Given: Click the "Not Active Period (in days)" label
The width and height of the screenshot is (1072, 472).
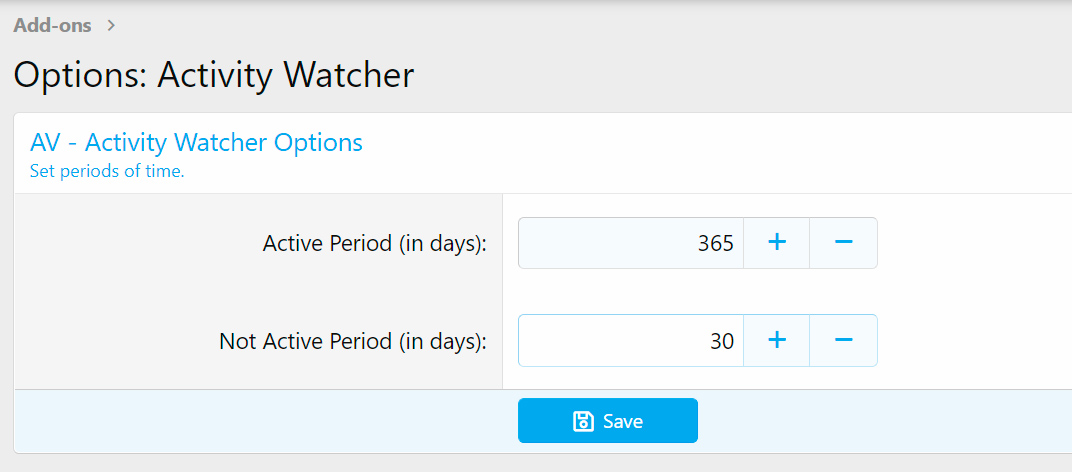Looking at the screenshot, I should click(352, 341).
